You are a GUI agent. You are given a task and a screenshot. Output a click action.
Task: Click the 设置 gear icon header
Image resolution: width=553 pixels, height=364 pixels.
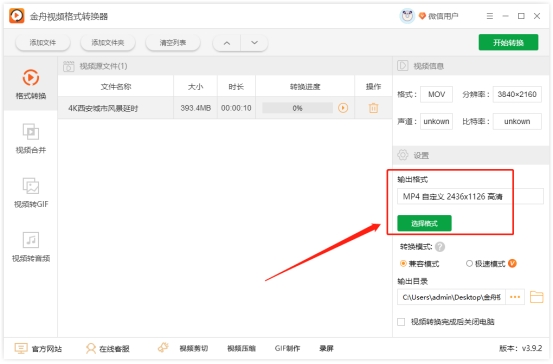(x=402, y=155)
